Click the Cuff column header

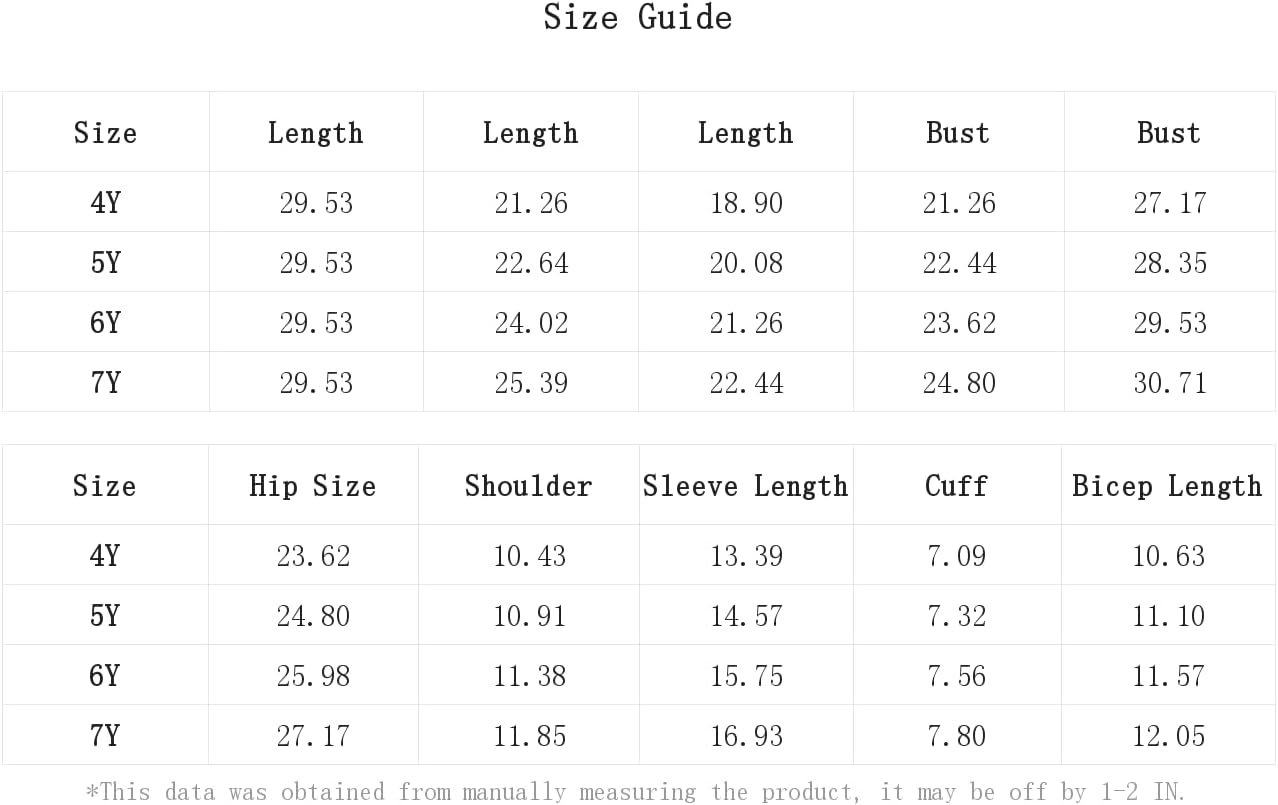tap(956, 486)
